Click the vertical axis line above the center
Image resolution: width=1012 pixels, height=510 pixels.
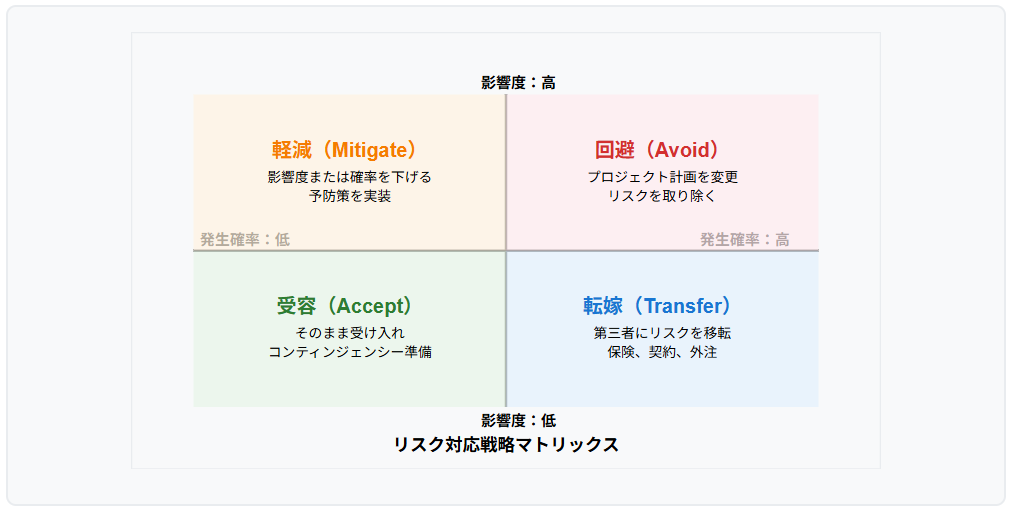(x=506, y=172)
